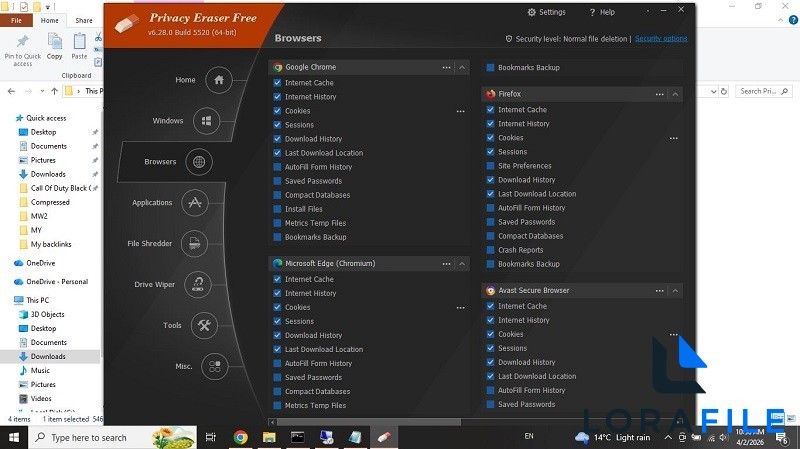Collapse the Firefox section
The height and width of the screenshot is (449, 800).
tap(675, 94)
